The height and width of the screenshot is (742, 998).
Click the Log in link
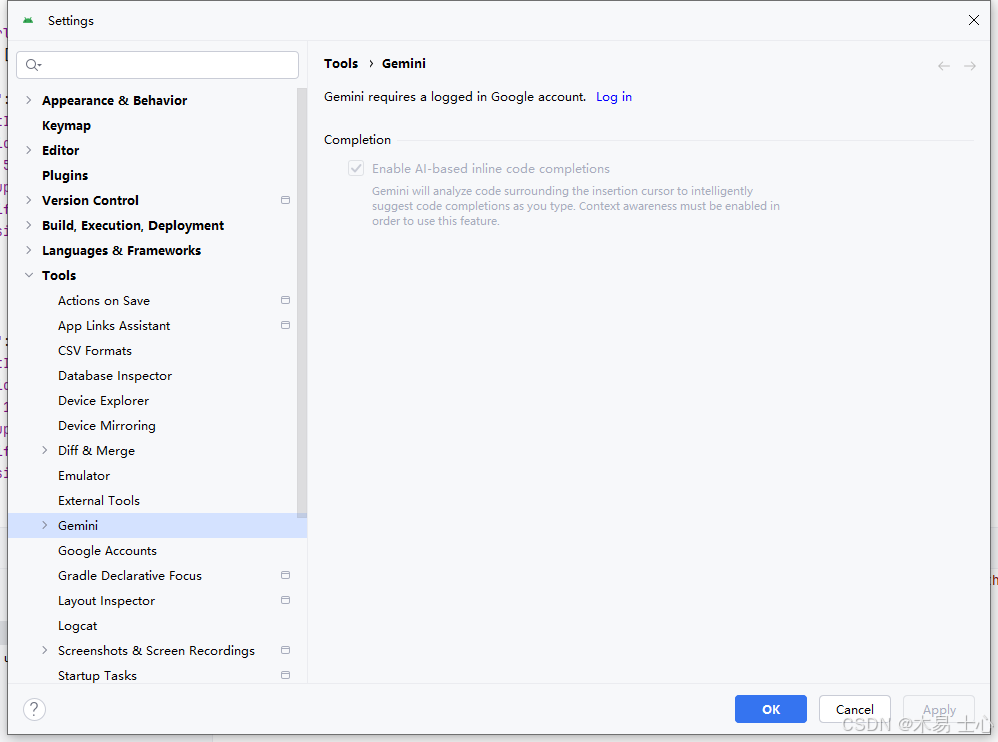[x=614, y=97]
